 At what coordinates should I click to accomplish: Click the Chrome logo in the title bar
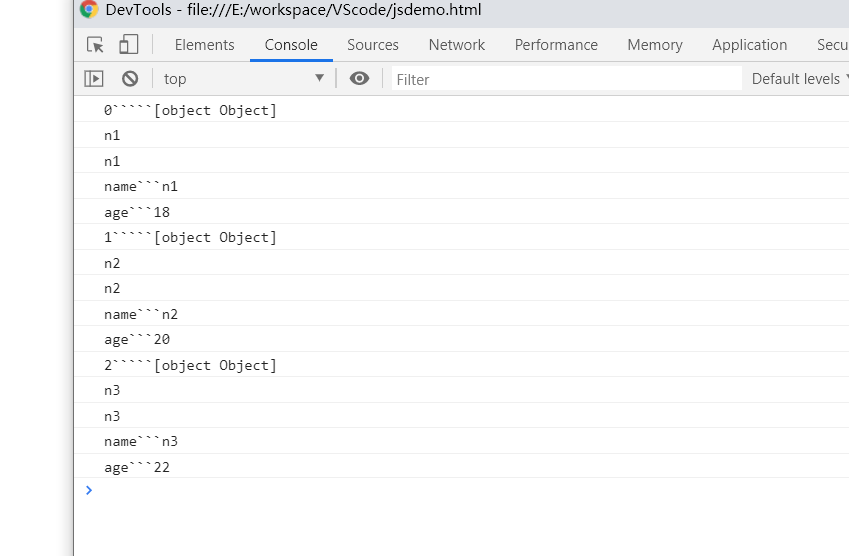click(x=89, y=10)
